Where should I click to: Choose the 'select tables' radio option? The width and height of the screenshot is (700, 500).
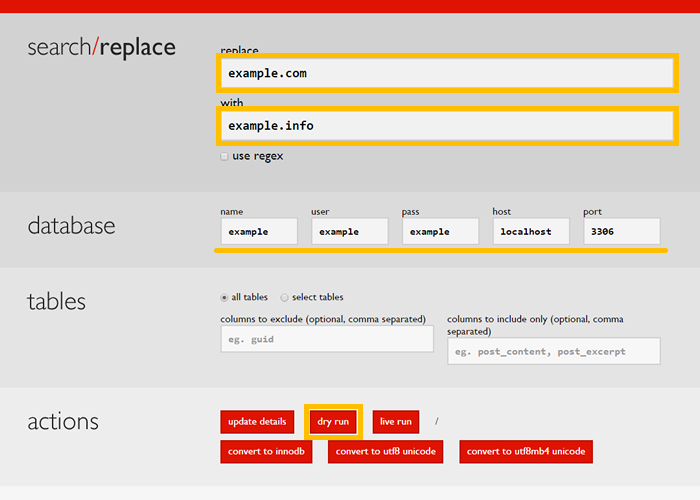point(285,297)
